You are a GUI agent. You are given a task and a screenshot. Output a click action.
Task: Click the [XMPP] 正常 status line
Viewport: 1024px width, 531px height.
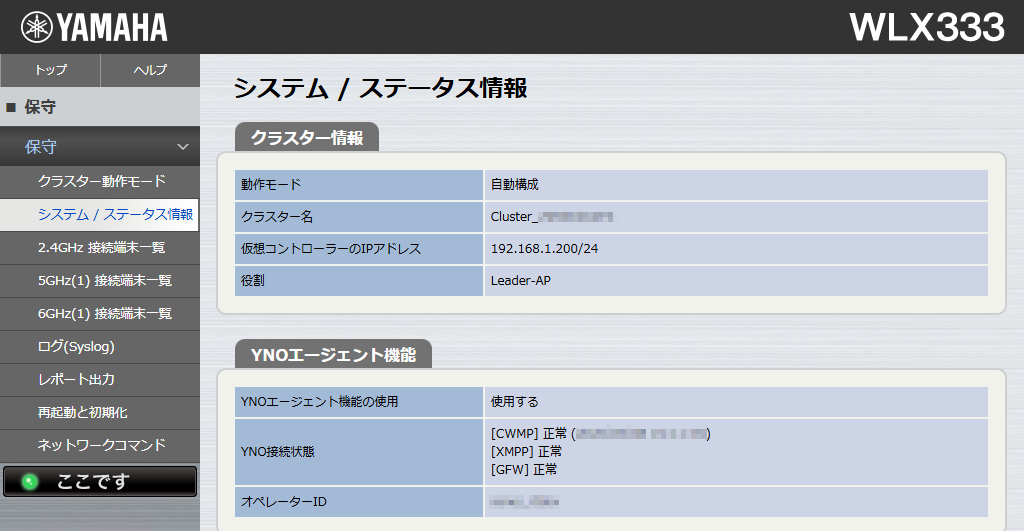tap(526, 451)
